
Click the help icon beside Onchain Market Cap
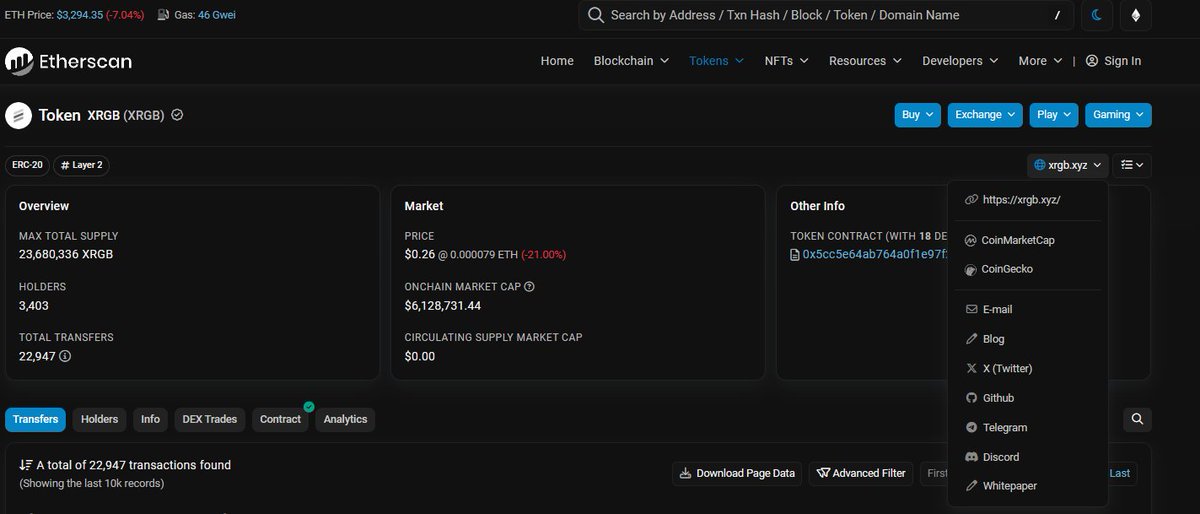[529, 287]
